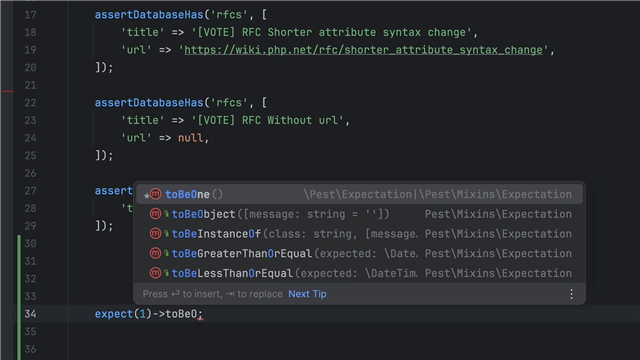Click assertDatabaseHas on line 17
This screenshot has width=640, height=360.
pos(149,15)
